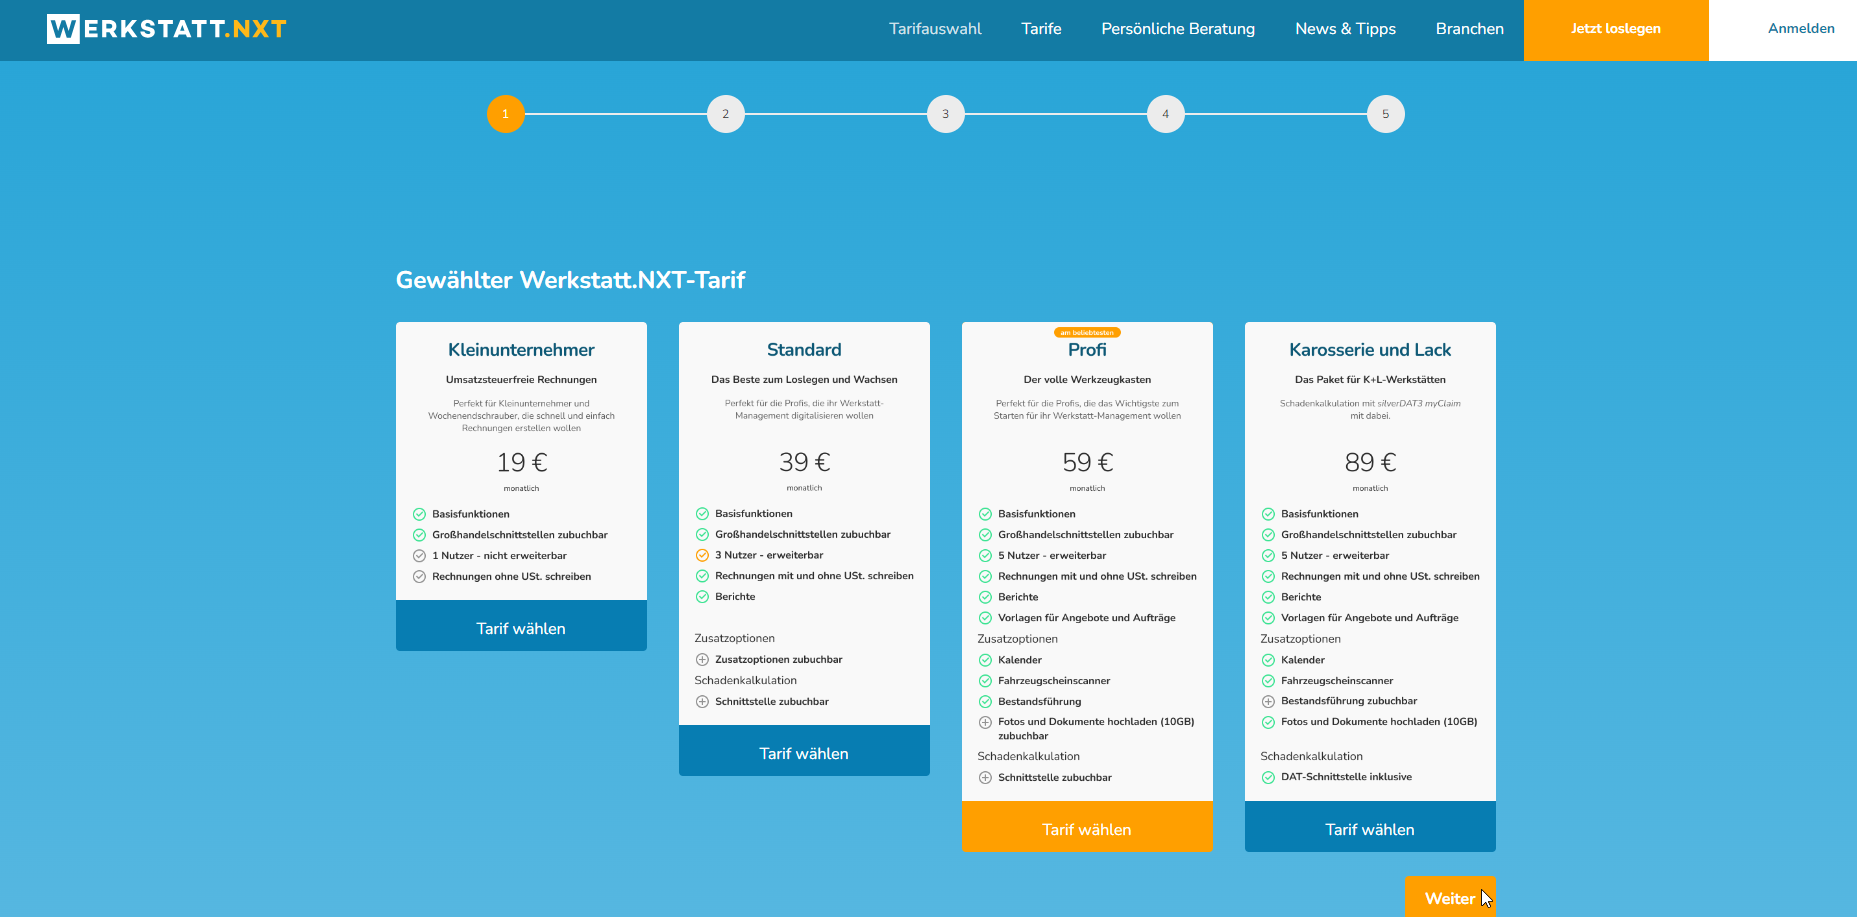
Task: Click plus icon beside 'Zusatzoptionen zubuchbar'
Action: (x=702, y=660)
